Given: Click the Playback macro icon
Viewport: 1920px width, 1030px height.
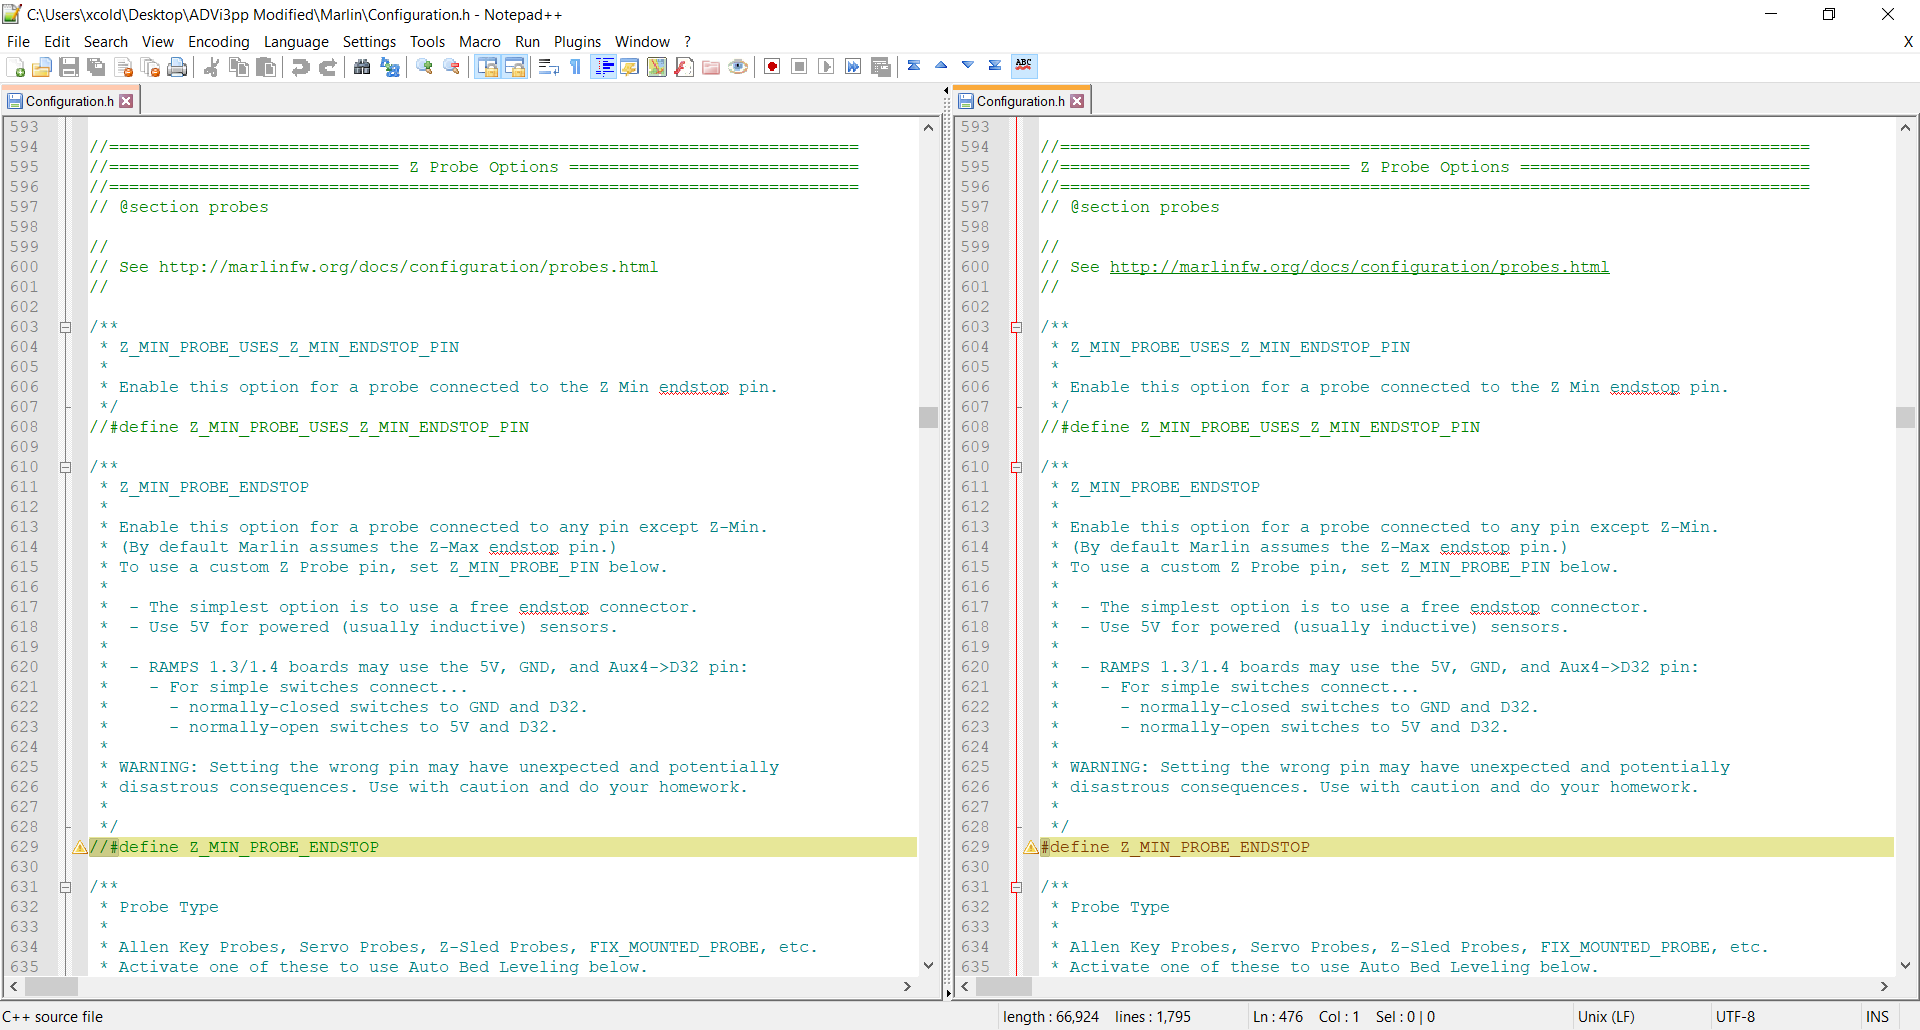Looking at the screenshot, I should click(x=826, y=67).
